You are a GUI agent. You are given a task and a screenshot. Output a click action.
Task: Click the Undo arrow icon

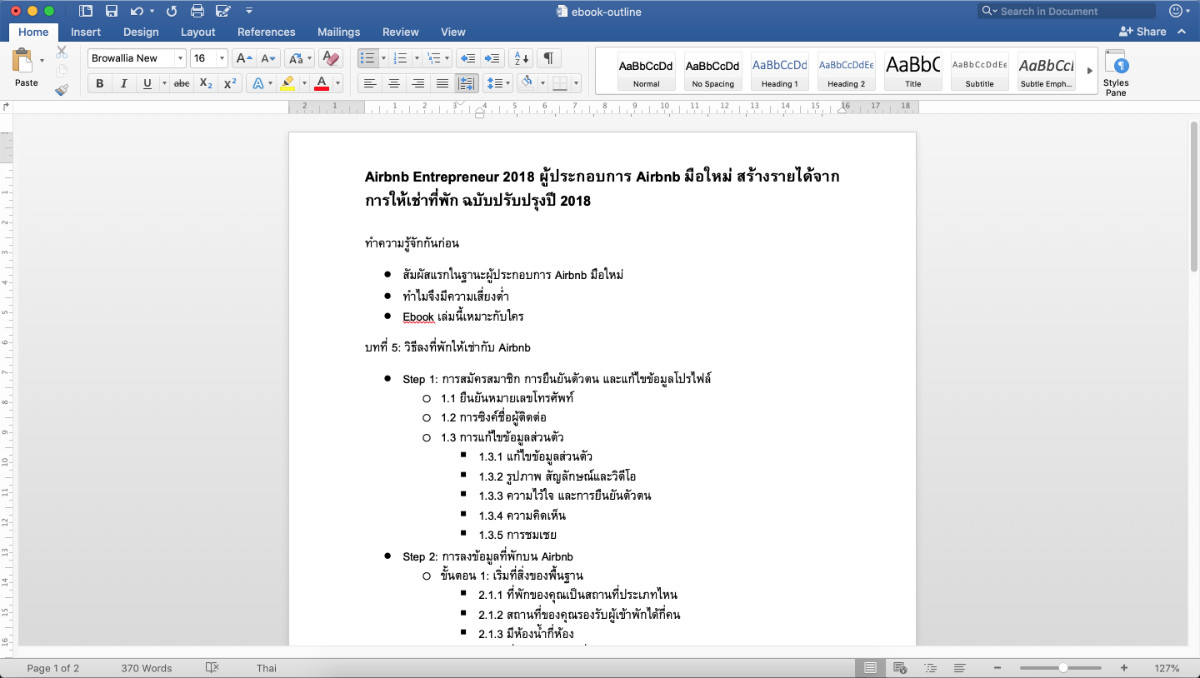pyautogui.click(x=137, y=11)
